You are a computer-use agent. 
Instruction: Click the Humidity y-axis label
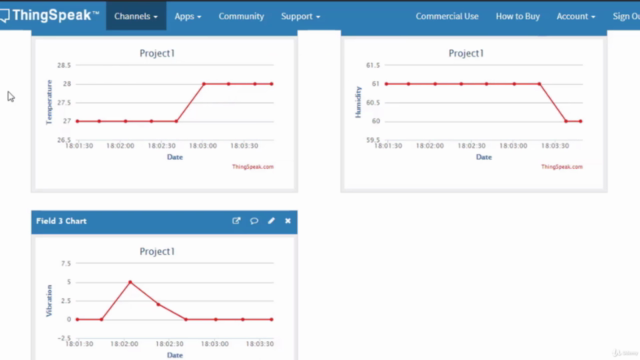[358, 102]
